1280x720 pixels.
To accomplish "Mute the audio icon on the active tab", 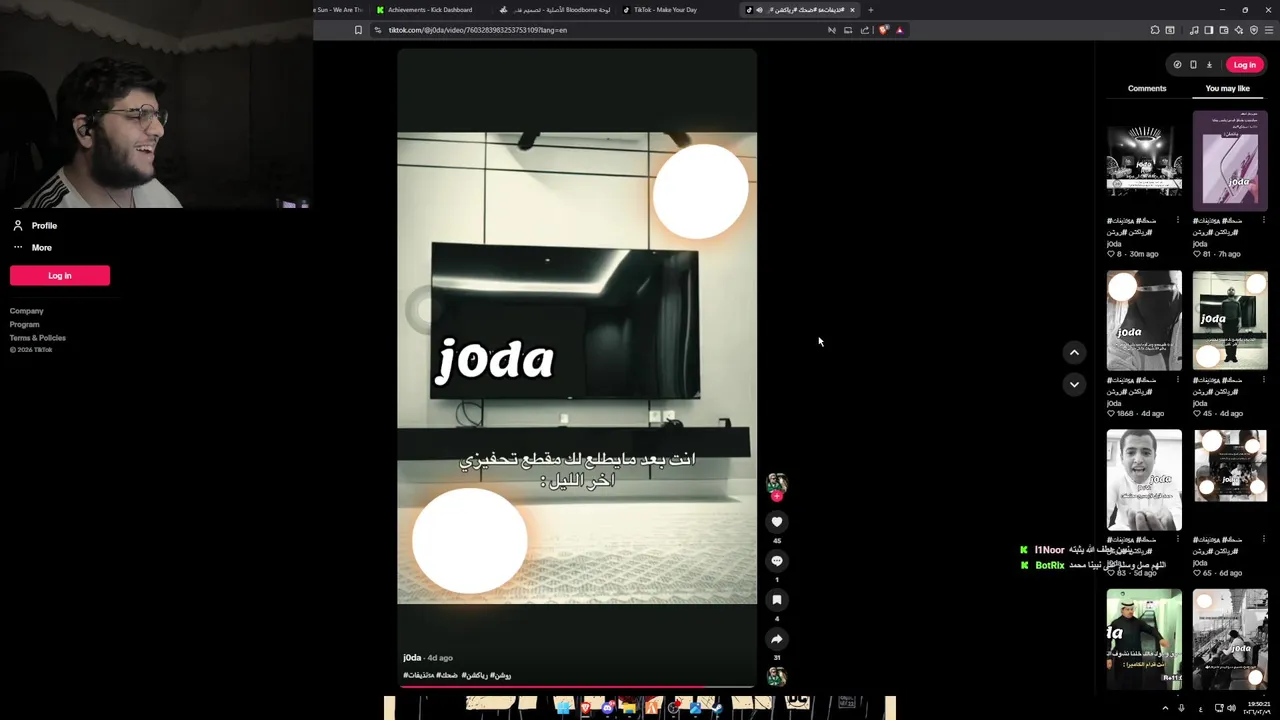I will point(759,10).
